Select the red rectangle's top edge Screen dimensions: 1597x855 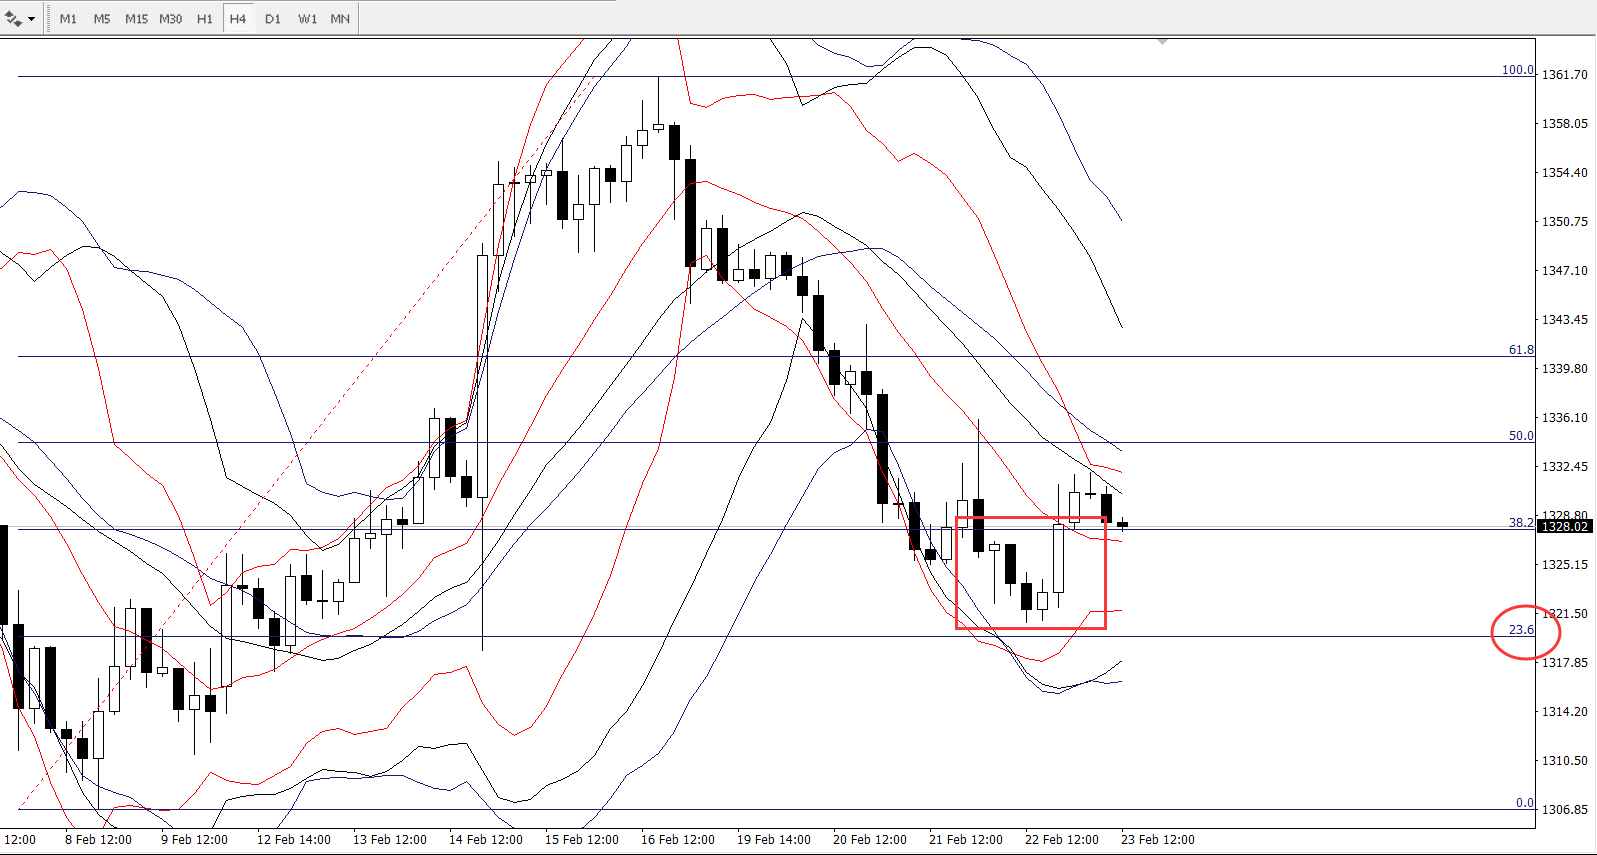[x=1030, y=517]
